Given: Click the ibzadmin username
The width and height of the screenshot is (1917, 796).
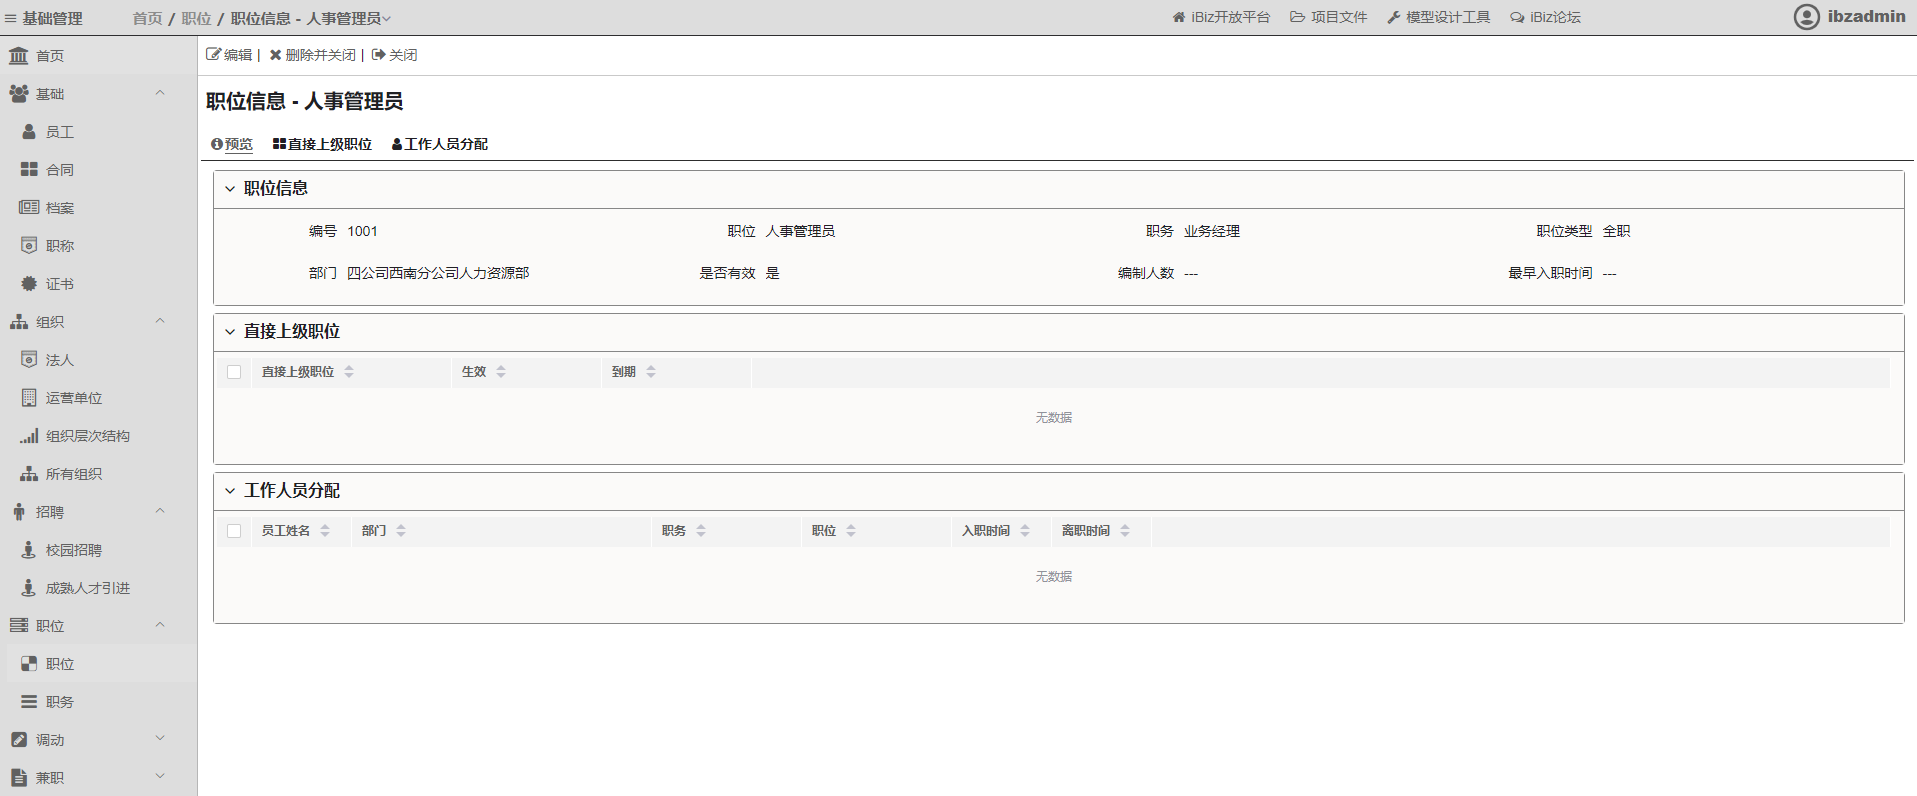Looking at the screenshot, I should click(1866, 17).
